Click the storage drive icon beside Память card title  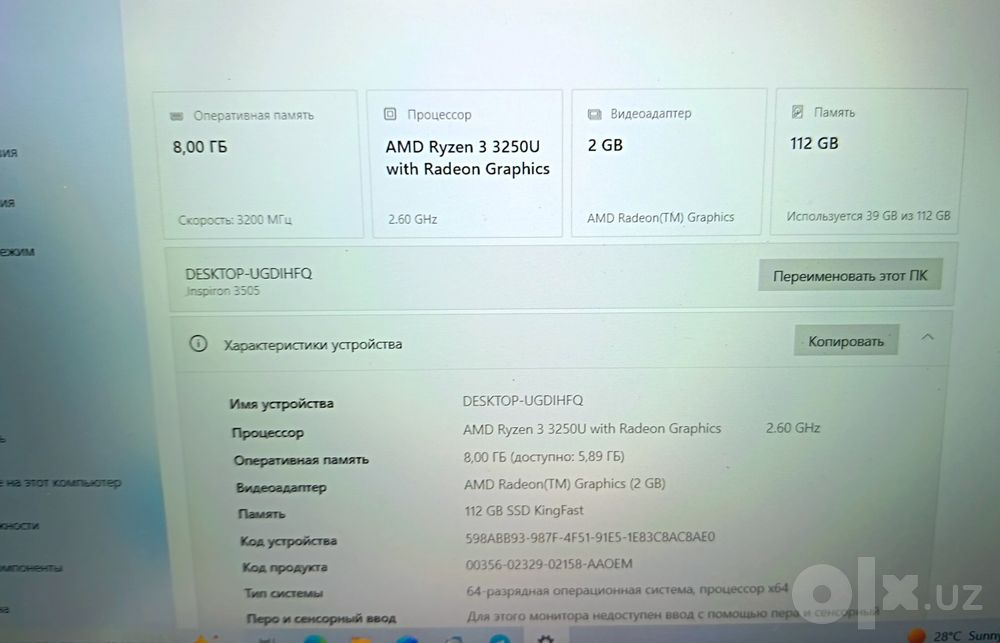797,112
